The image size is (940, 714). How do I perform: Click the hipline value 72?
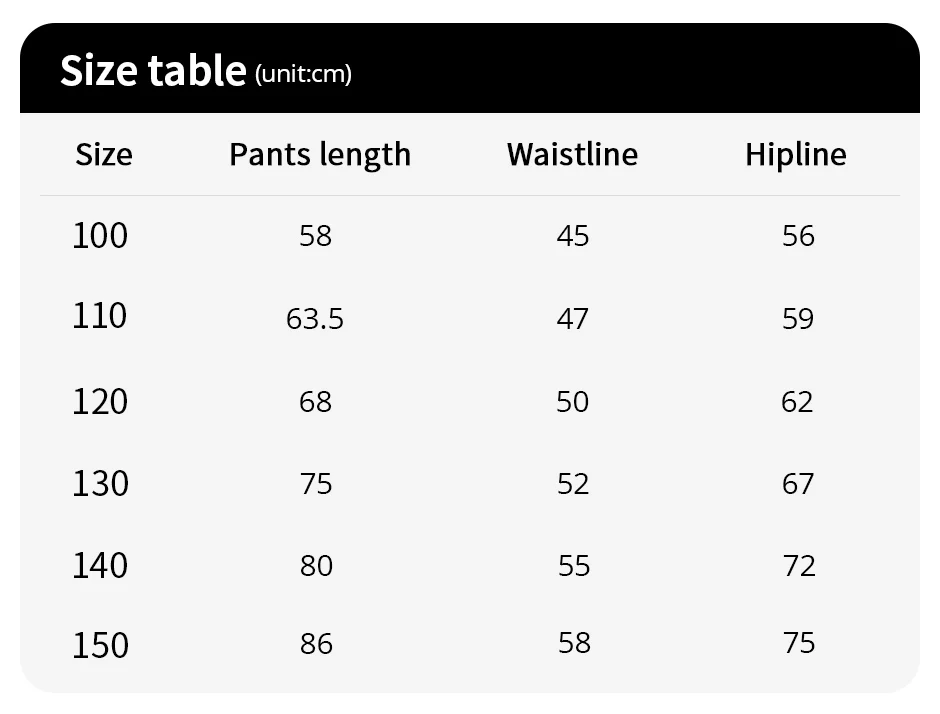pos(799,566)
